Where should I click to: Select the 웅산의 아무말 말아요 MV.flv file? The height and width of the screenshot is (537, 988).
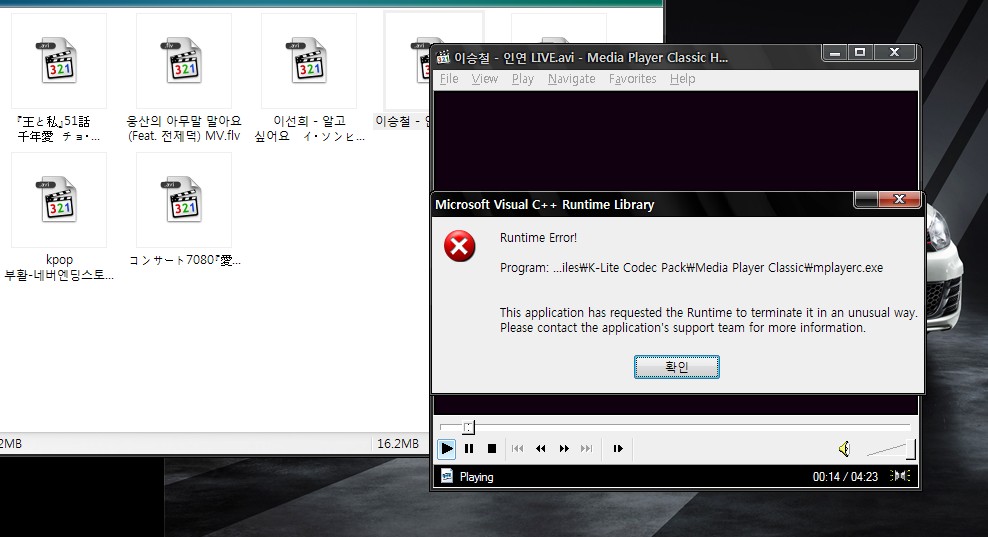click(x=184, y=61)
